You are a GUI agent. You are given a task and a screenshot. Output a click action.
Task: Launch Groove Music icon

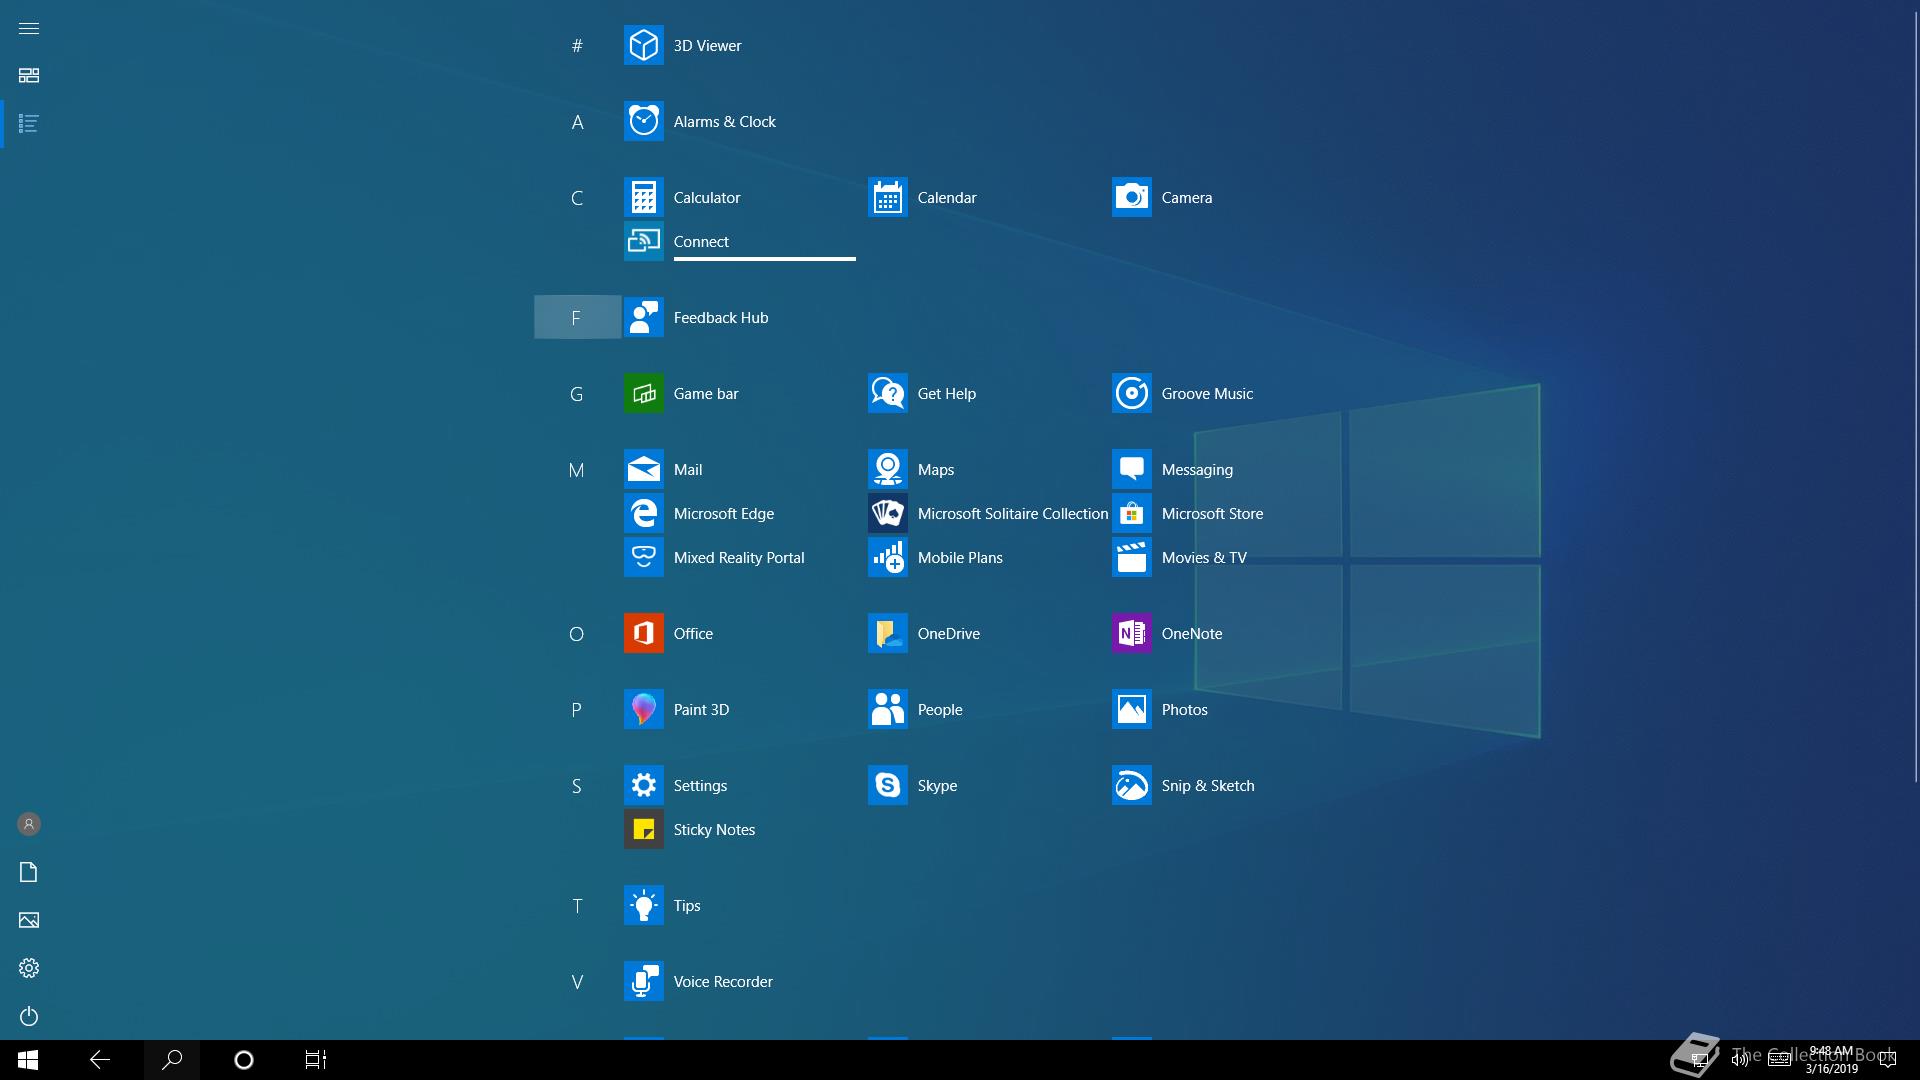pyautogui.click(x=1131, y=393)
